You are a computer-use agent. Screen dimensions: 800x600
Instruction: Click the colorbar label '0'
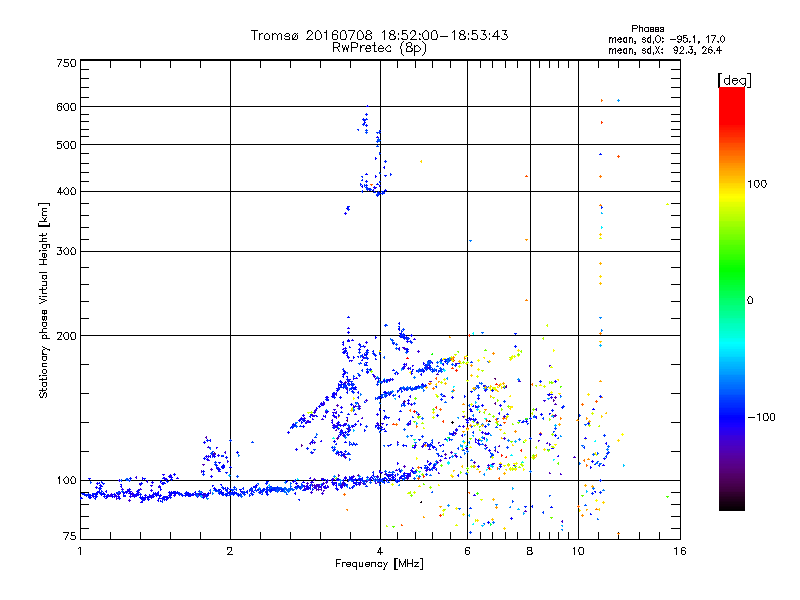[x=750, y=301]
